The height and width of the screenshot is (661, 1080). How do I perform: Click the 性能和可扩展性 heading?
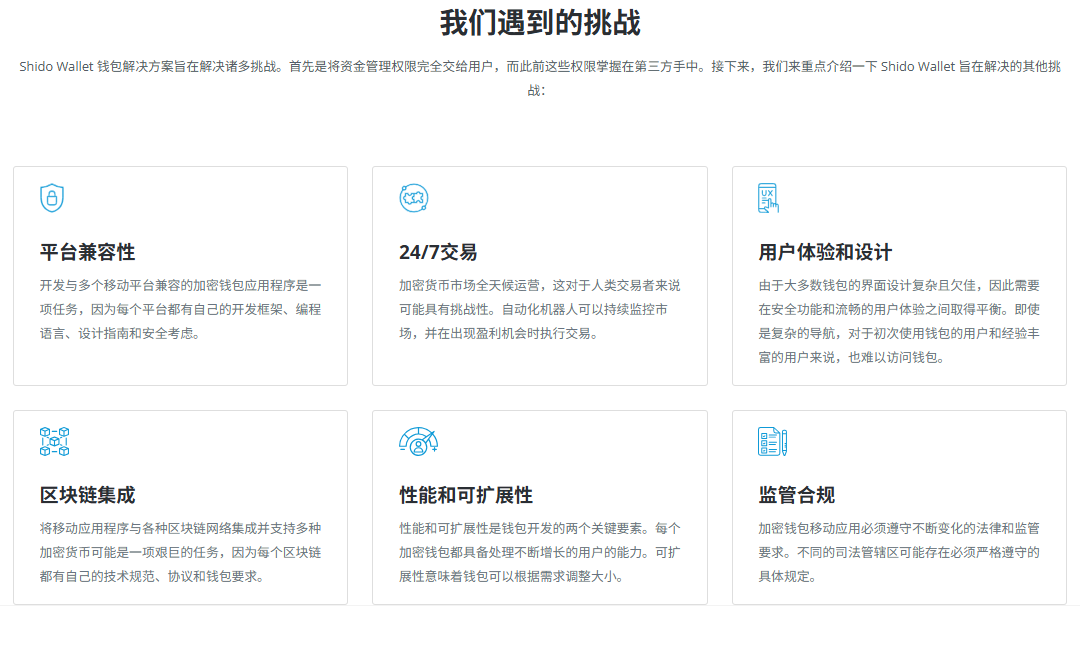click(x=466, y=495)
